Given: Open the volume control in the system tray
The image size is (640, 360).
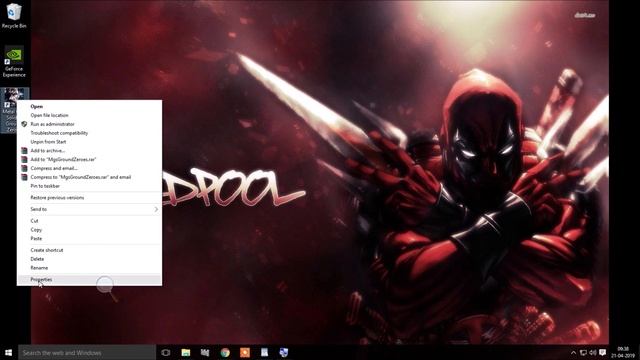Looking at the screenshot, I should click(593, 353).
